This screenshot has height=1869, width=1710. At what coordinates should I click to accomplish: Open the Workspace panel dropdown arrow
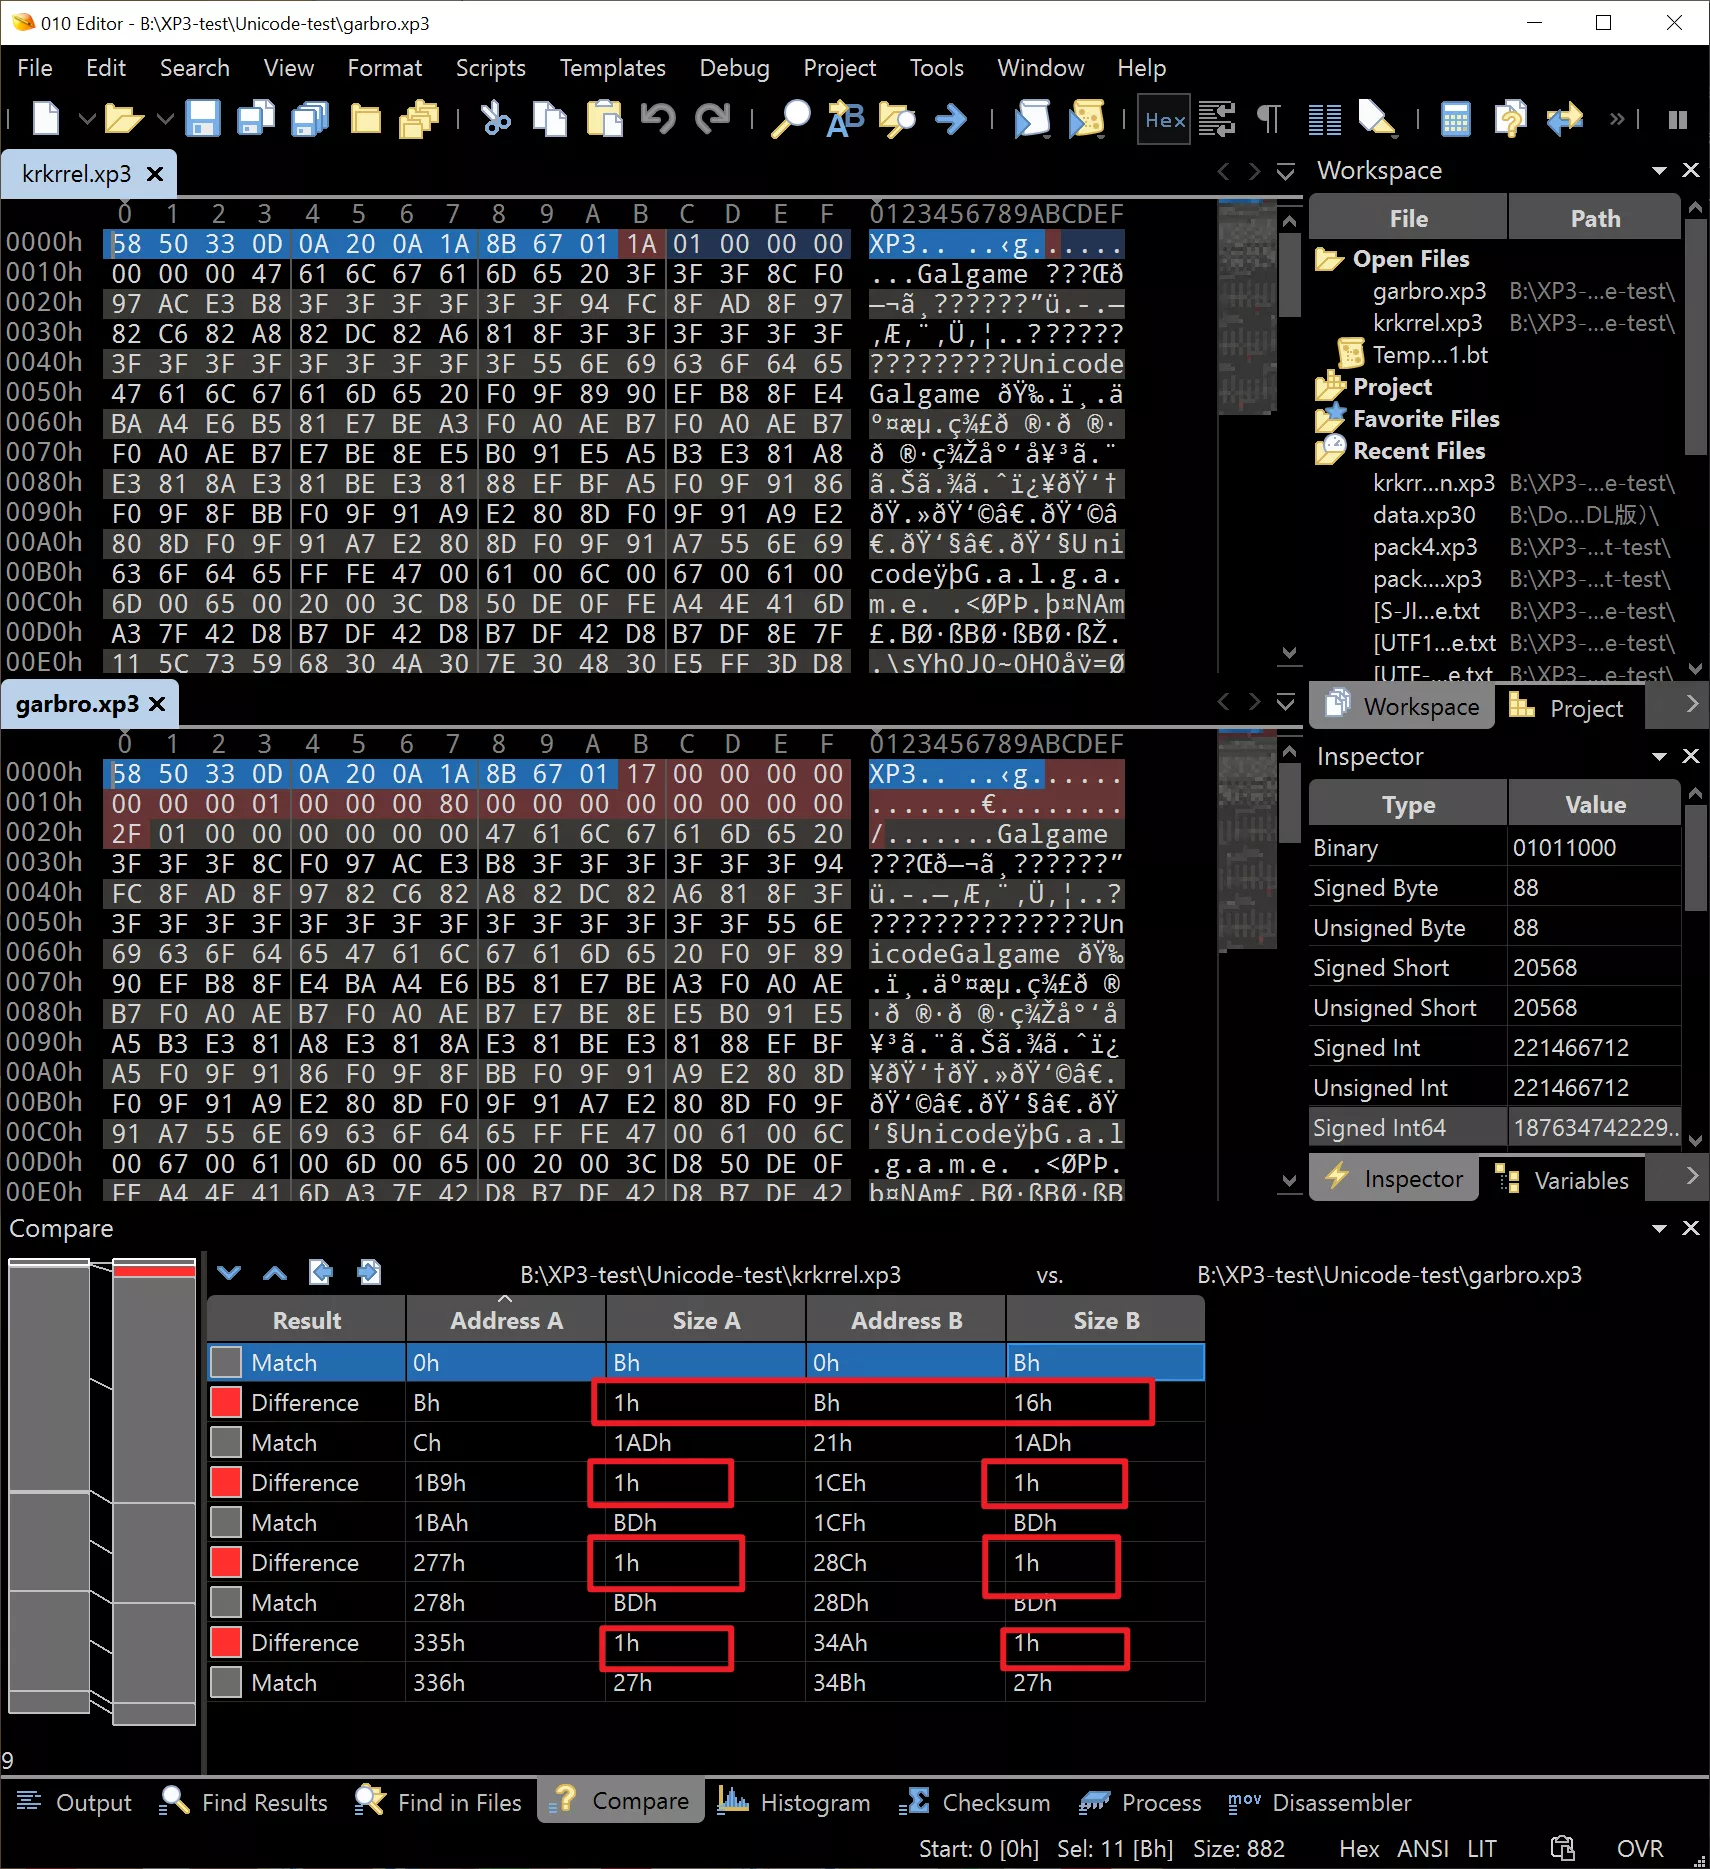[x=1659, y=171]
